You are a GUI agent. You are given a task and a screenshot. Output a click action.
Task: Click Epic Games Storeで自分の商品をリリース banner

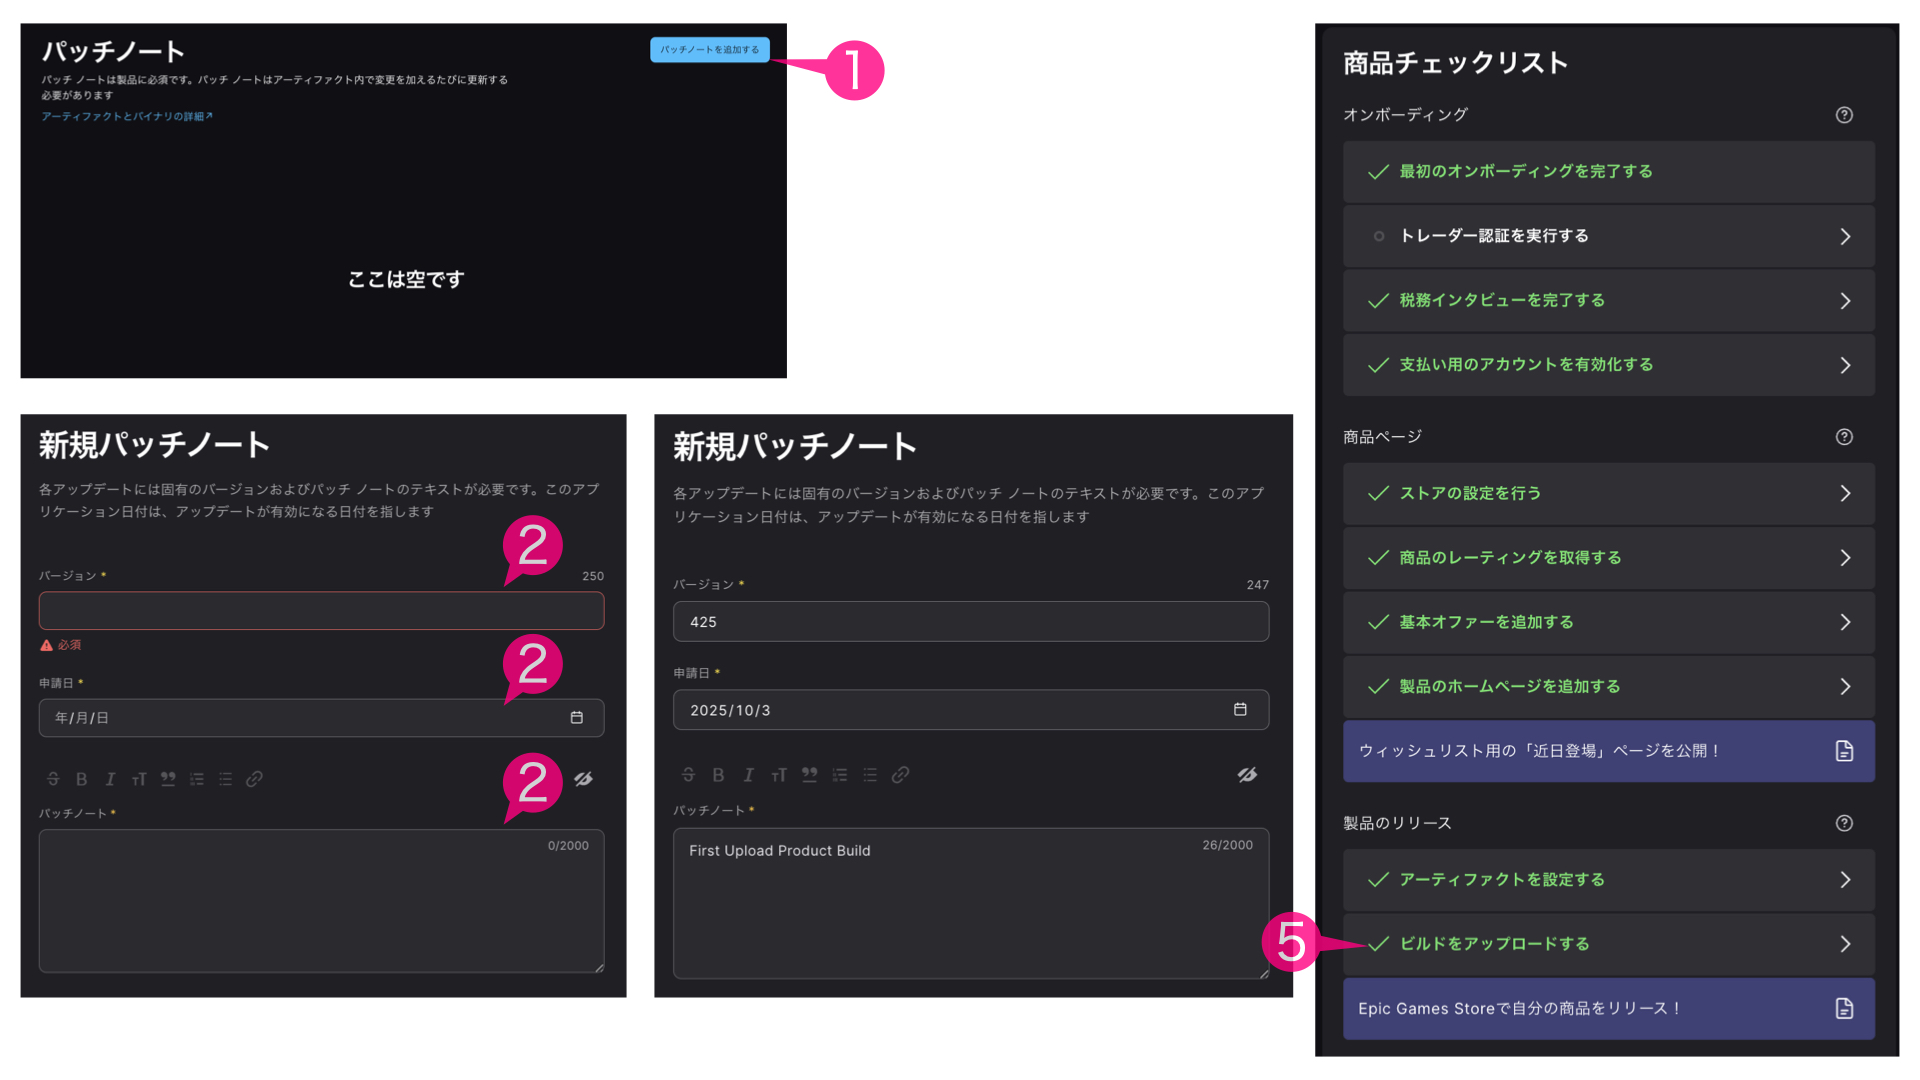pyautogui.click(x=1608, y=1009)
